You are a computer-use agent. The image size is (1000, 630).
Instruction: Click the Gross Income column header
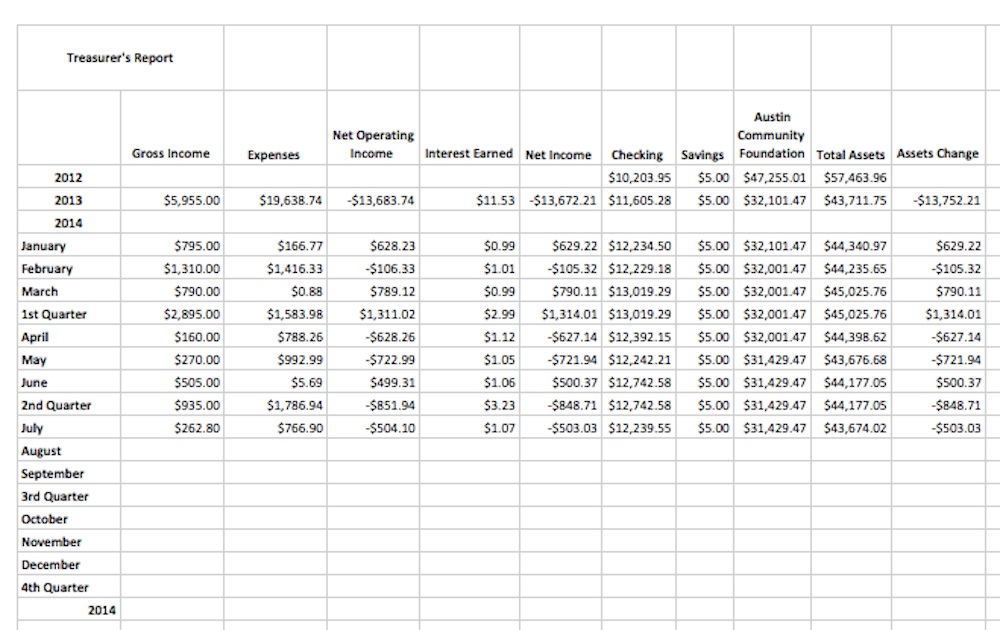coord(171,154)
